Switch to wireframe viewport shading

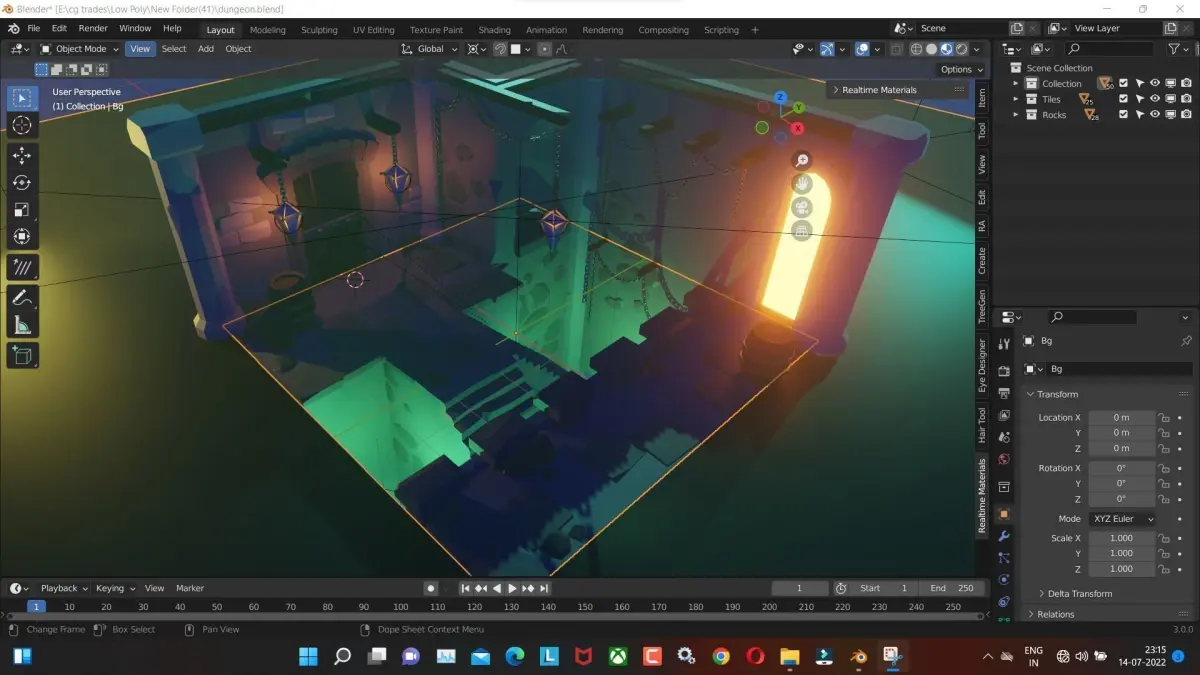click(916, 49)
